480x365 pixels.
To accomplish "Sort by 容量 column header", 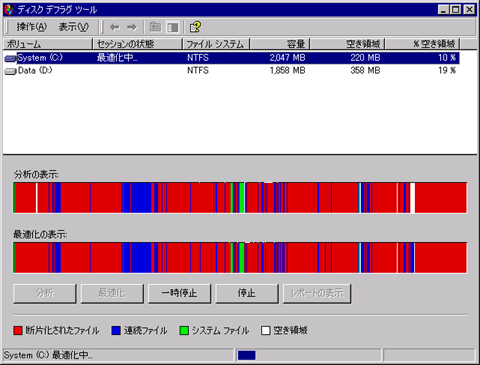I will [280, 44].
